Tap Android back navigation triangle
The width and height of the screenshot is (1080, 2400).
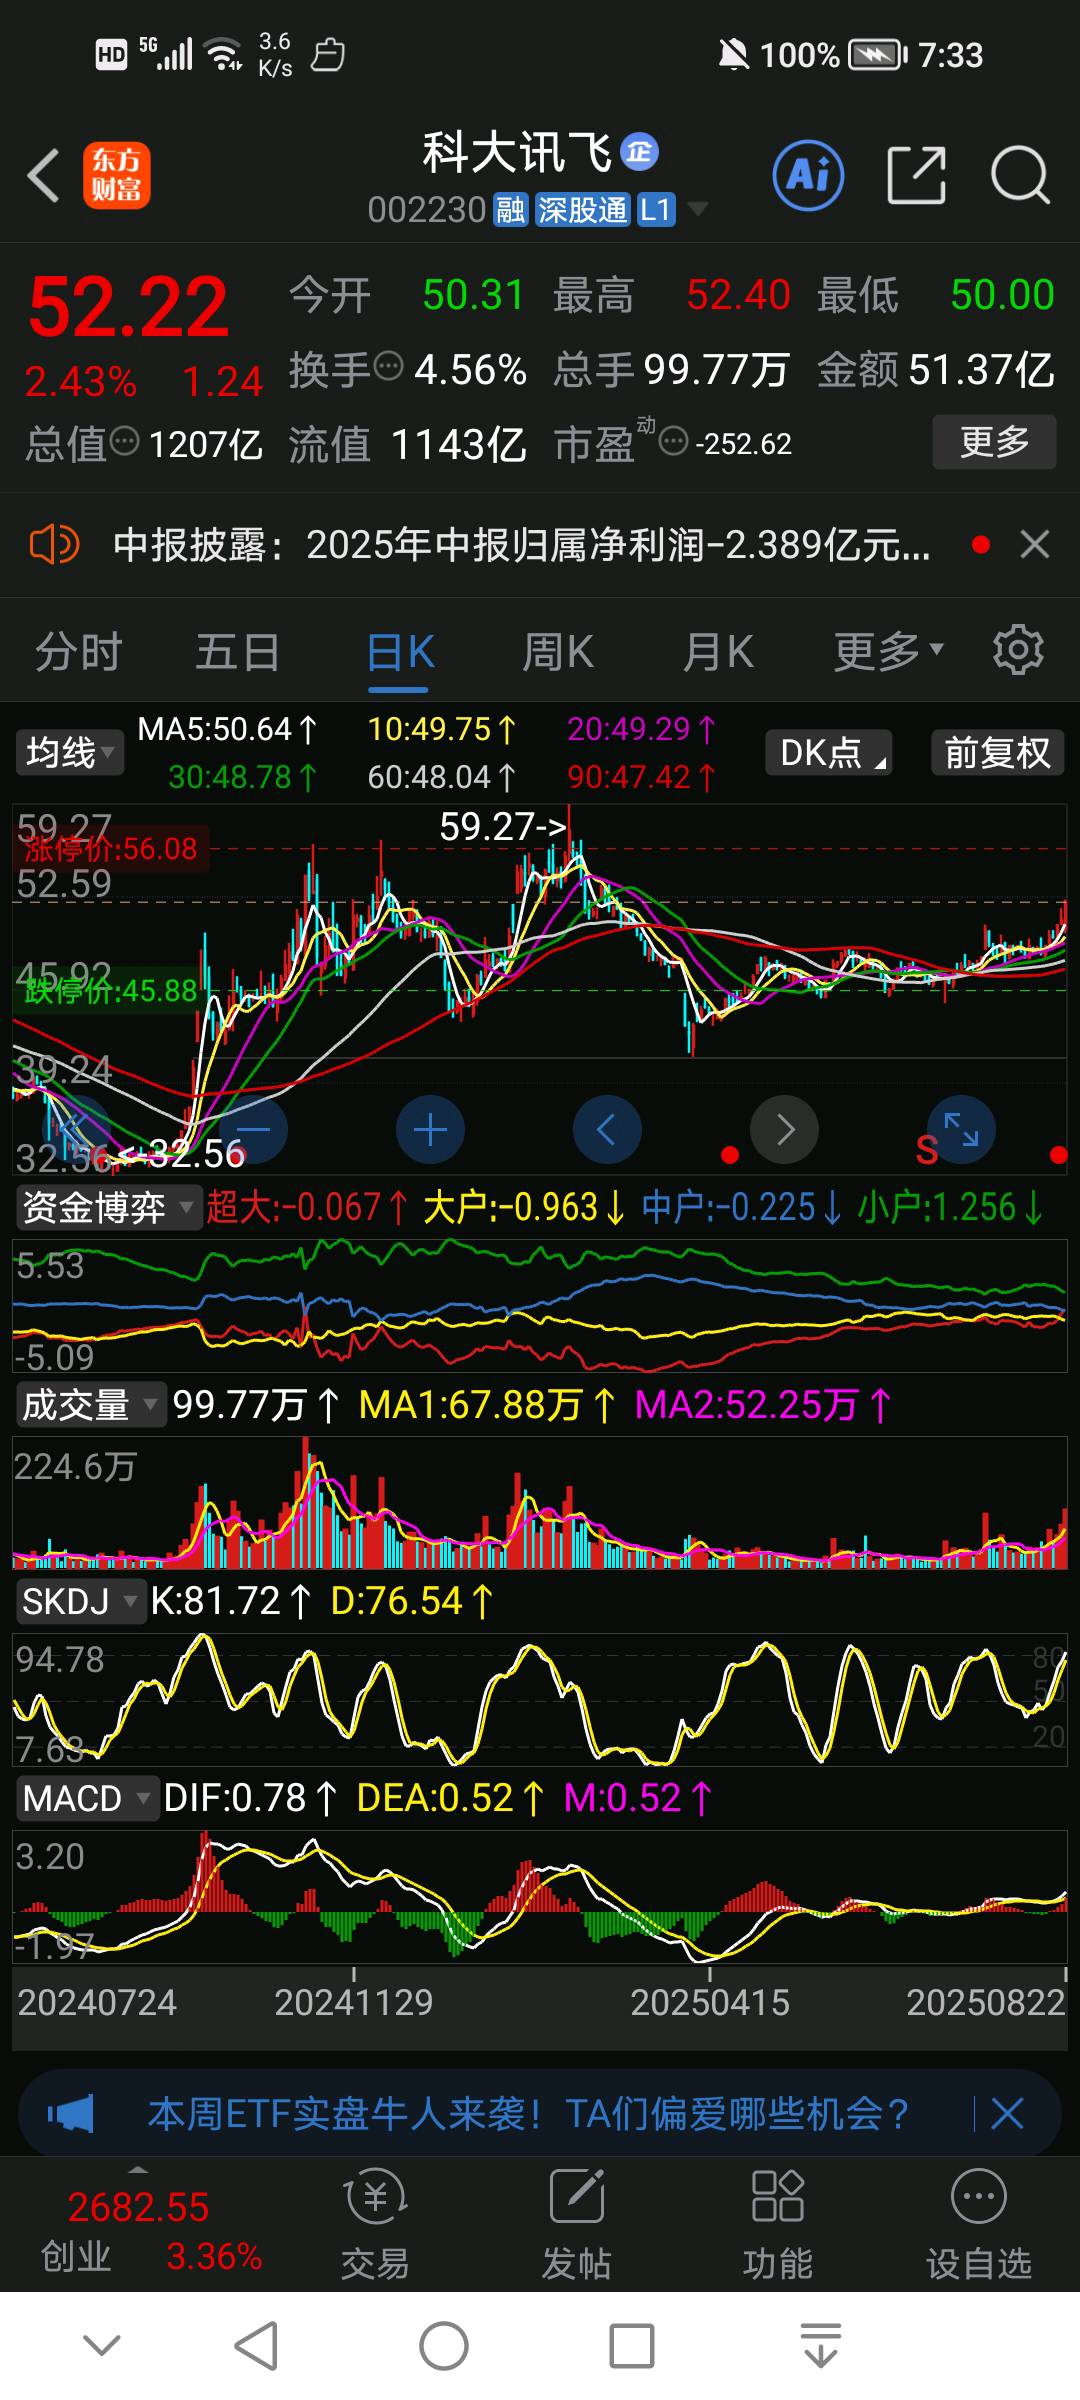tap(257, 2345)
